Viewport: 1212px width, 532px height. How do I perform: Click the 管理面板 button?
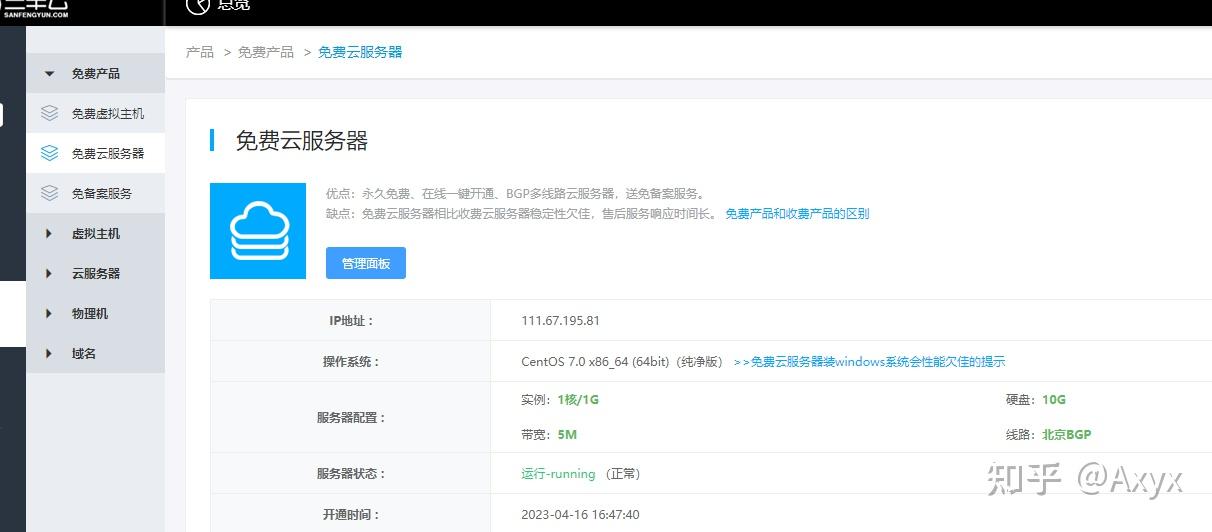point(366,263)
